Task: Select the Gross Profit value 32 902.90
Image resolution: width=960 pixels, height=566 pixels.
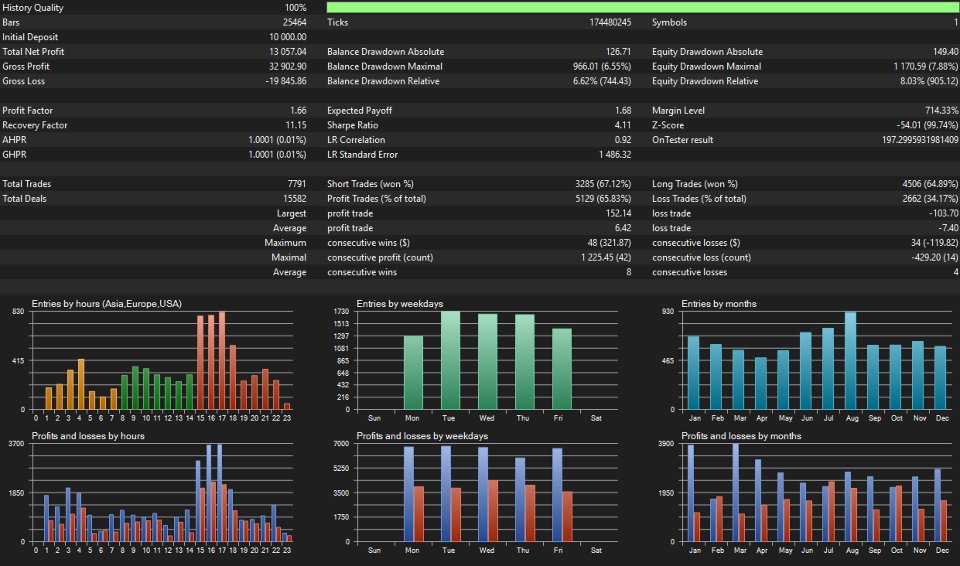Action: (x=288, y=67)
